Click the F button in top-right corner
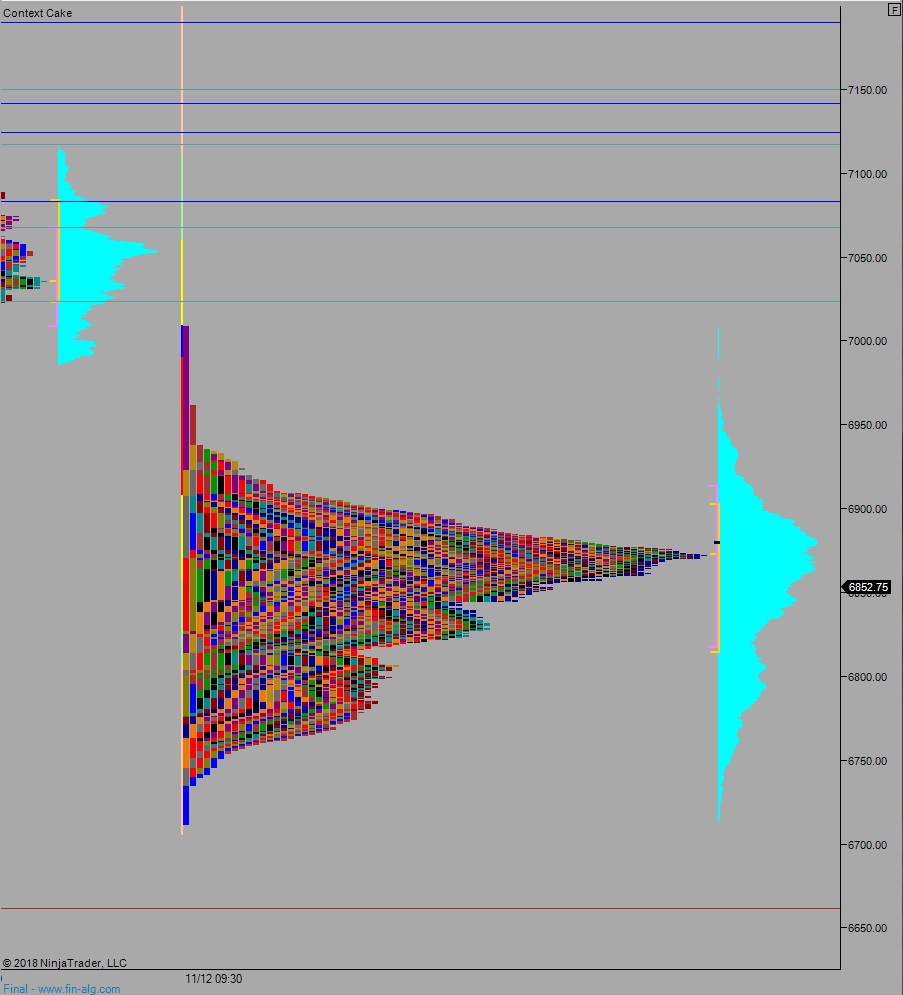This screenshot has height=995, width=903. [x=894, y=10]
